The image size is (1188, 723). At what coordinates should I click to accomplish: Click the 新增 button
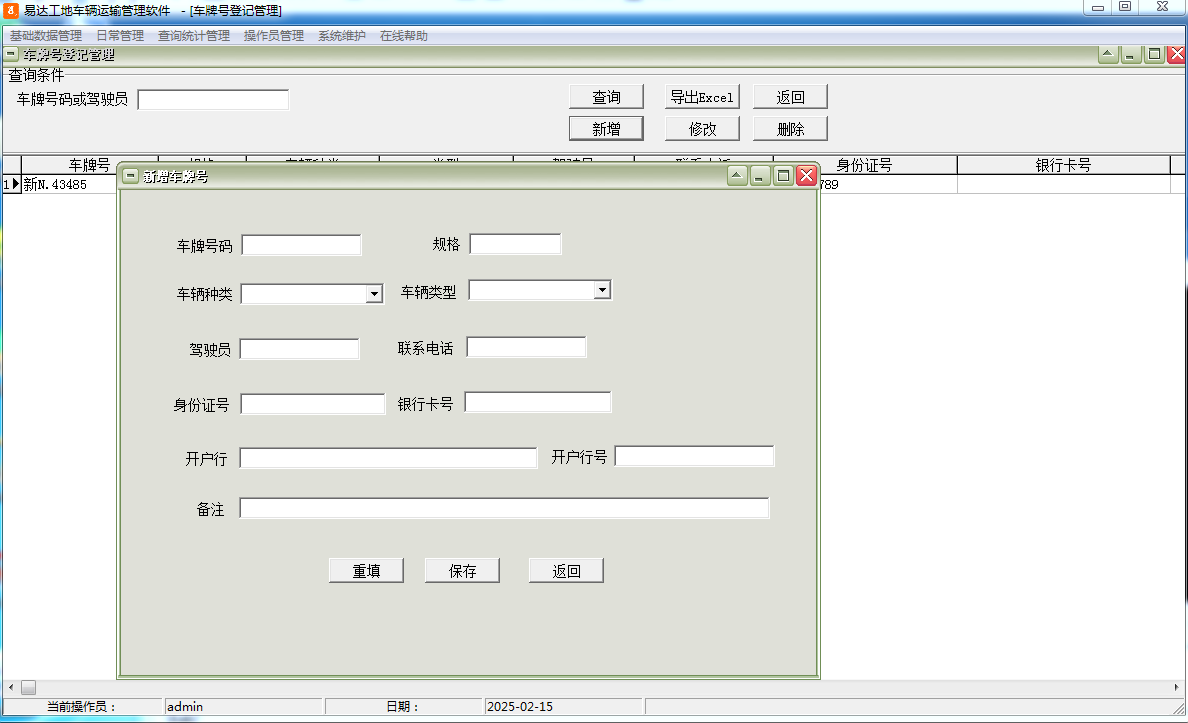click(606, 128)
